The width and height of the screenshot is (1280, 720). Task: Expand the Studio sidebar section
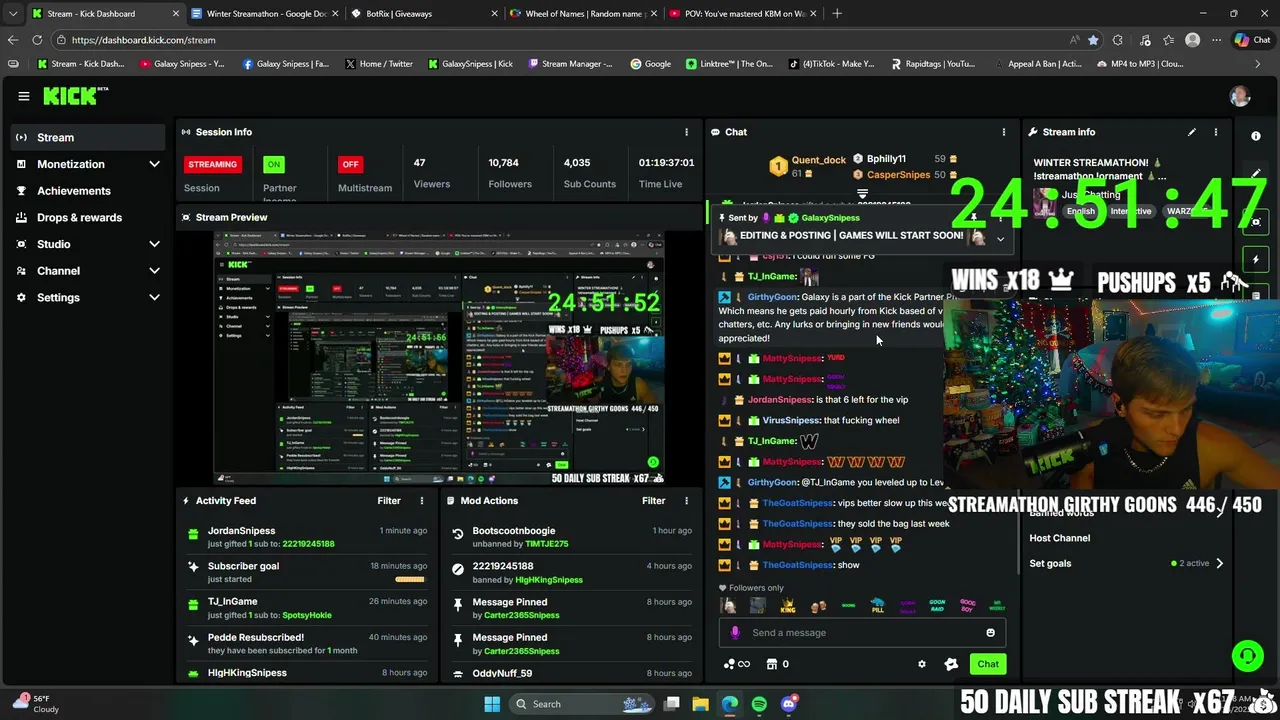pos(154,244)
